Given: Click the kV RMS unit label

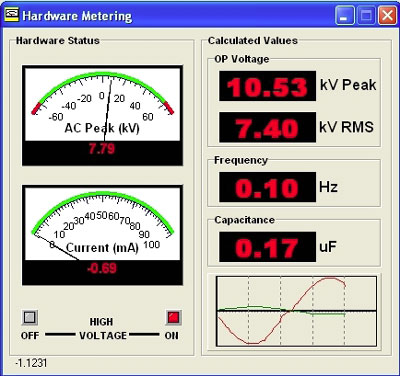Looking at the screenshot, I should (x=346, y=127).
